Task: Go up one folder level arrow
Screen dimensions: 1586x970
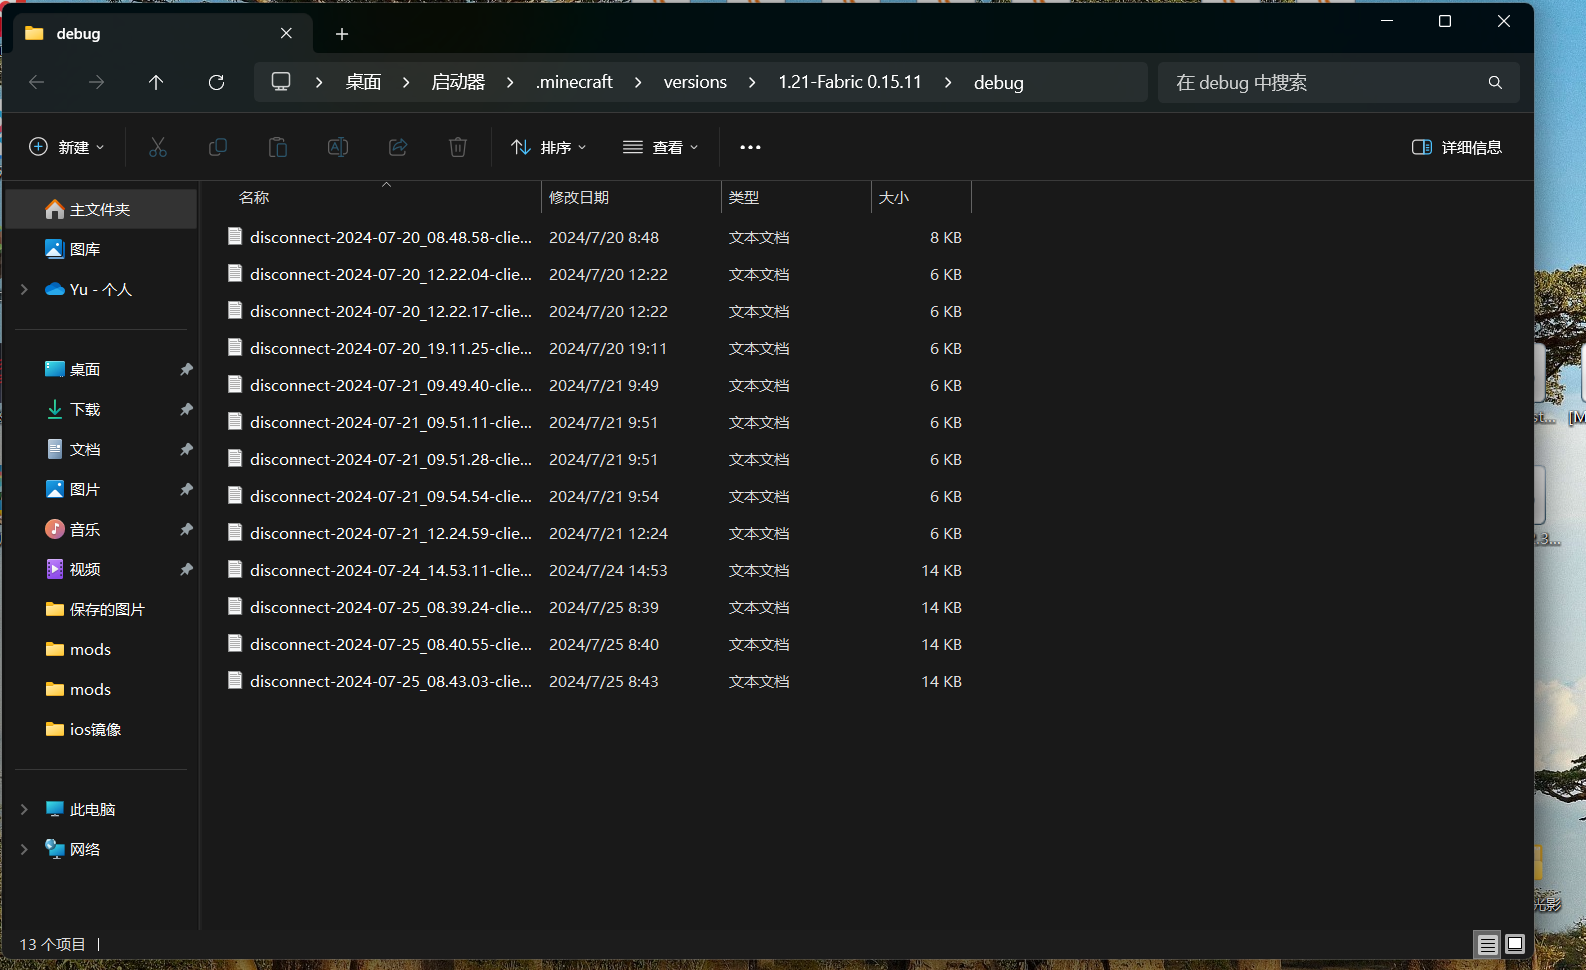Action: tap(156, 82)
